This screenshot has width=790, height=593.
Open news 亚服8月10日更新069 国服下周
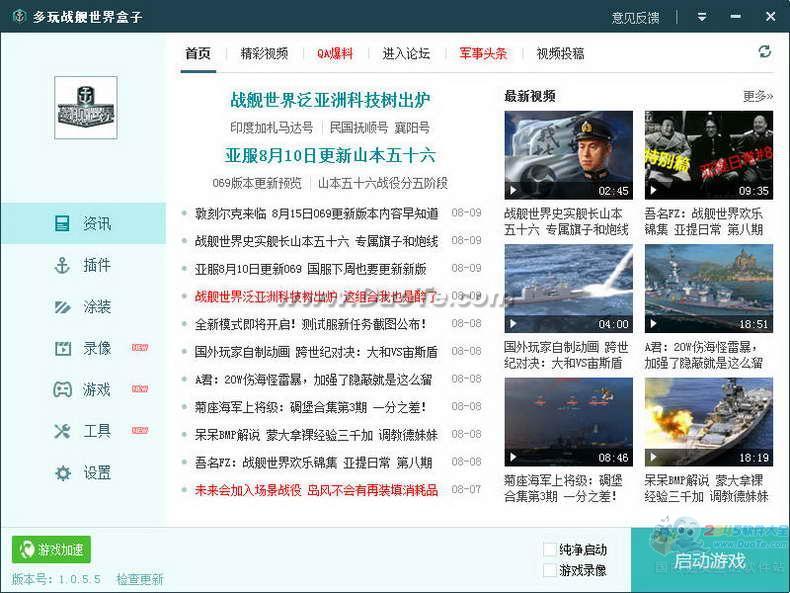[x=310, y=269]
